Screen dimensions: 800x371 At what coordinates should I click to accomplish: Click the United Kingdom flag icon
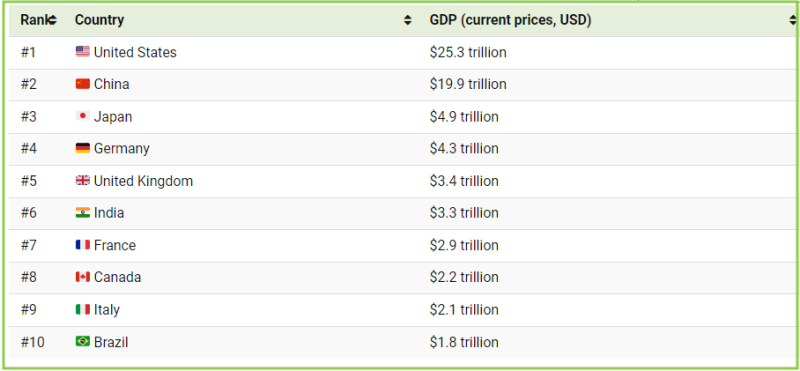pyautogui.click(x=83, y=181)
